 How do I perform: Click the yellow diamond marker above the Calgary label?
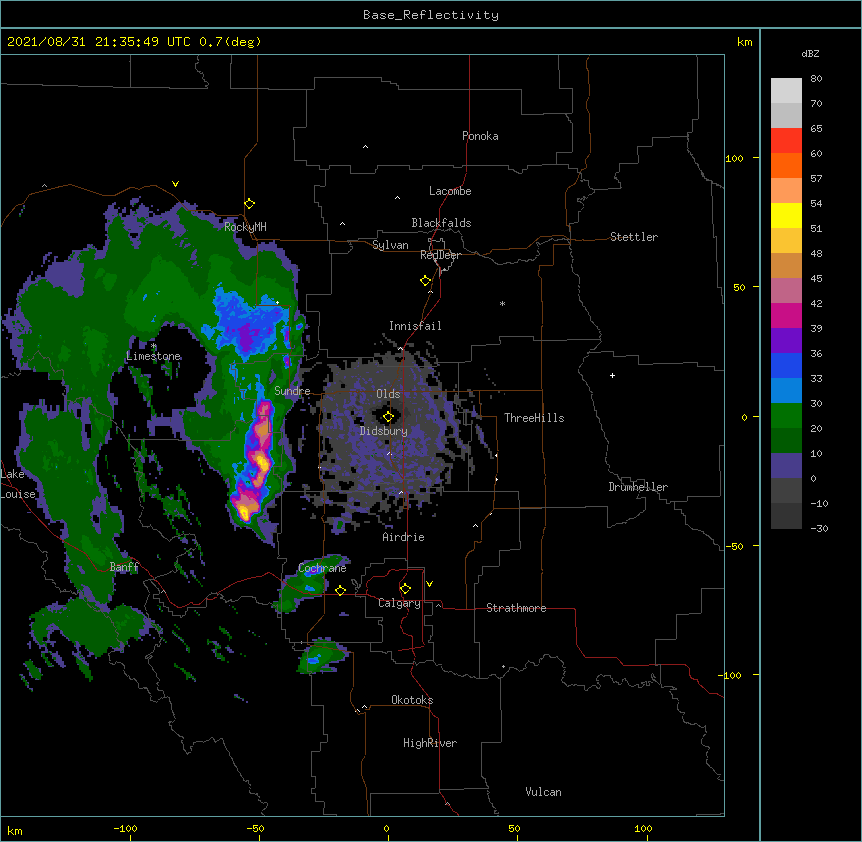(x=405, y=589)
